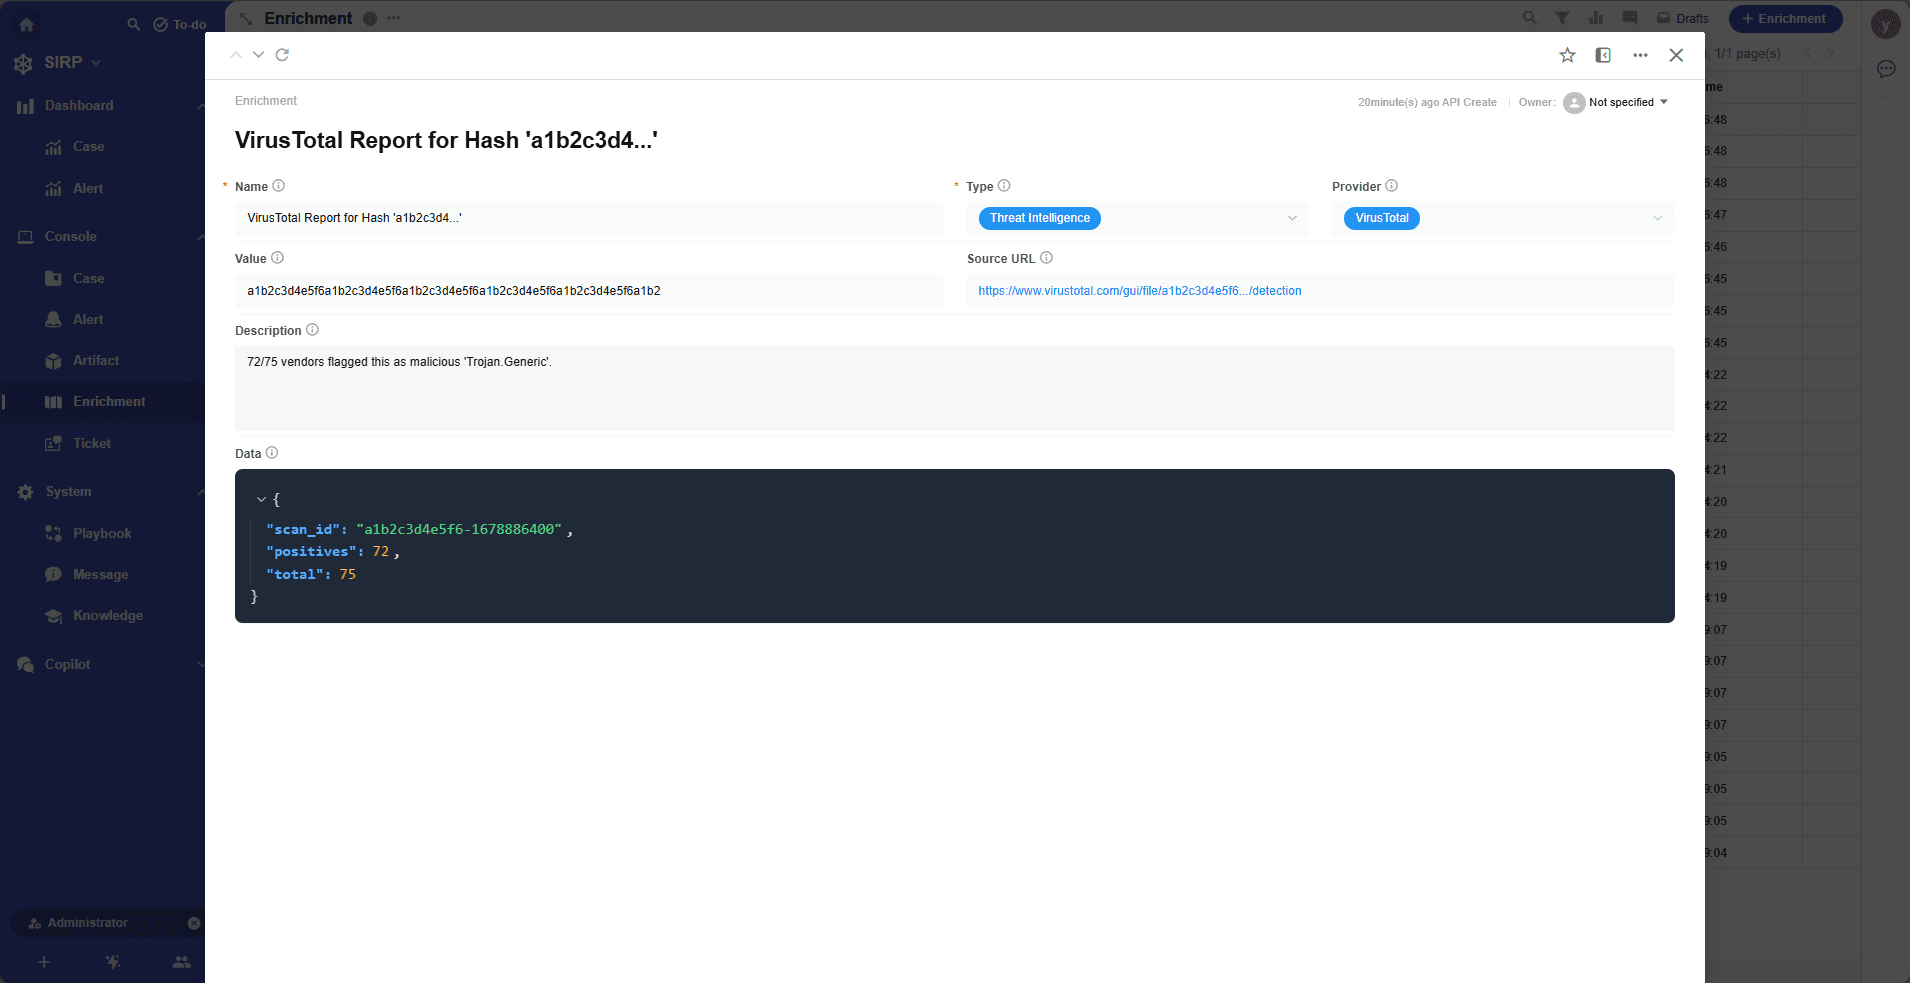This screenshot has height=983, width=1910.
Task: Close the enrichment detail dialog
Action: tap(1676, 55)
